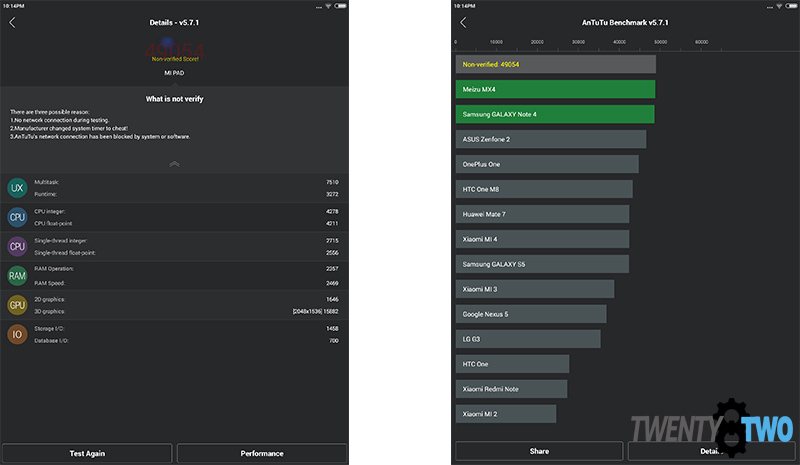This screenshot has height=465, width=800.
Task: Select the Xiaomi Redmi Note bar
Action: [x=511, y=389]
